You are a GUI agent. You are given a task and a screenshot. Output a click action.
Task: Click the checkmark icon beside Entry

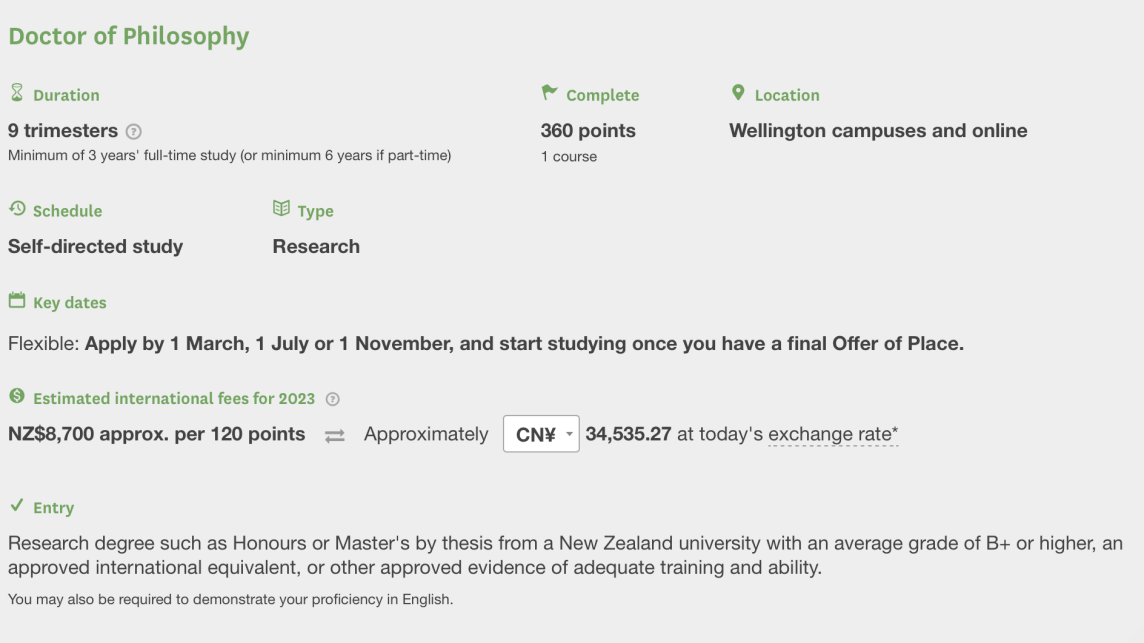17,506
